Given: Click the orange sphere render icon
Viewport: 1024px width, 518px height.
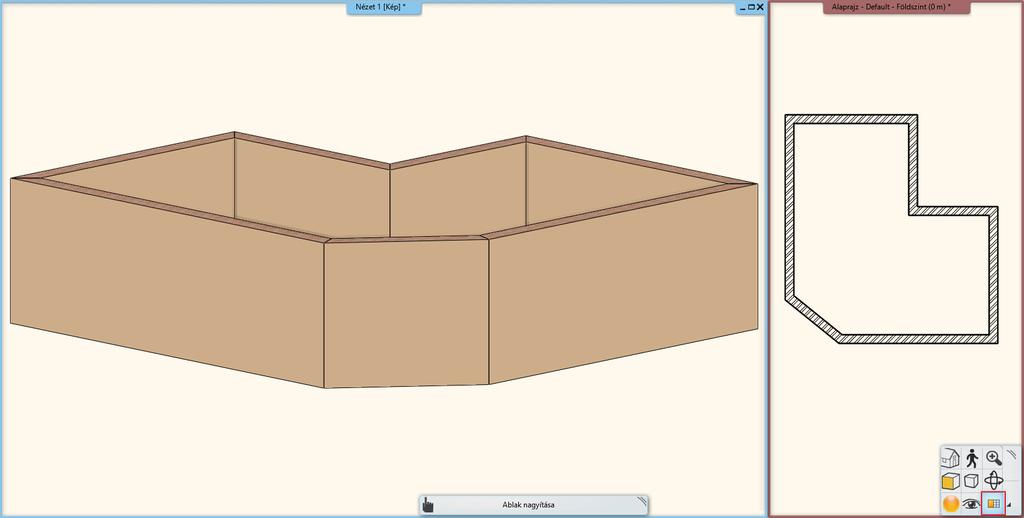Looking at the screenshot, I should [x=950, y=504].
